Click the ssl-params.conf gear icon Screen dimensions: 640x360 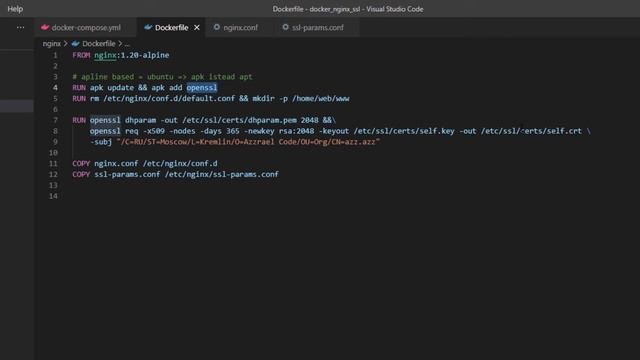point(285,27)
